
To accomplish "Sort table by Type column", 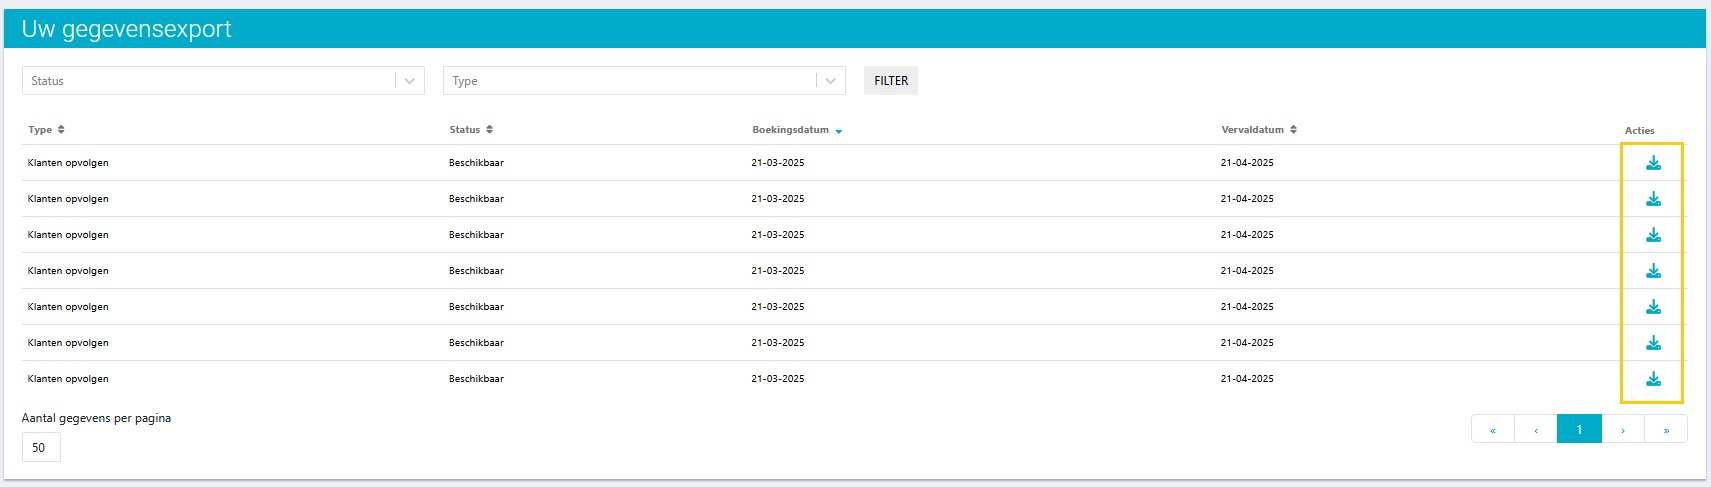I will pyautogui.click(x=46, y=130).
